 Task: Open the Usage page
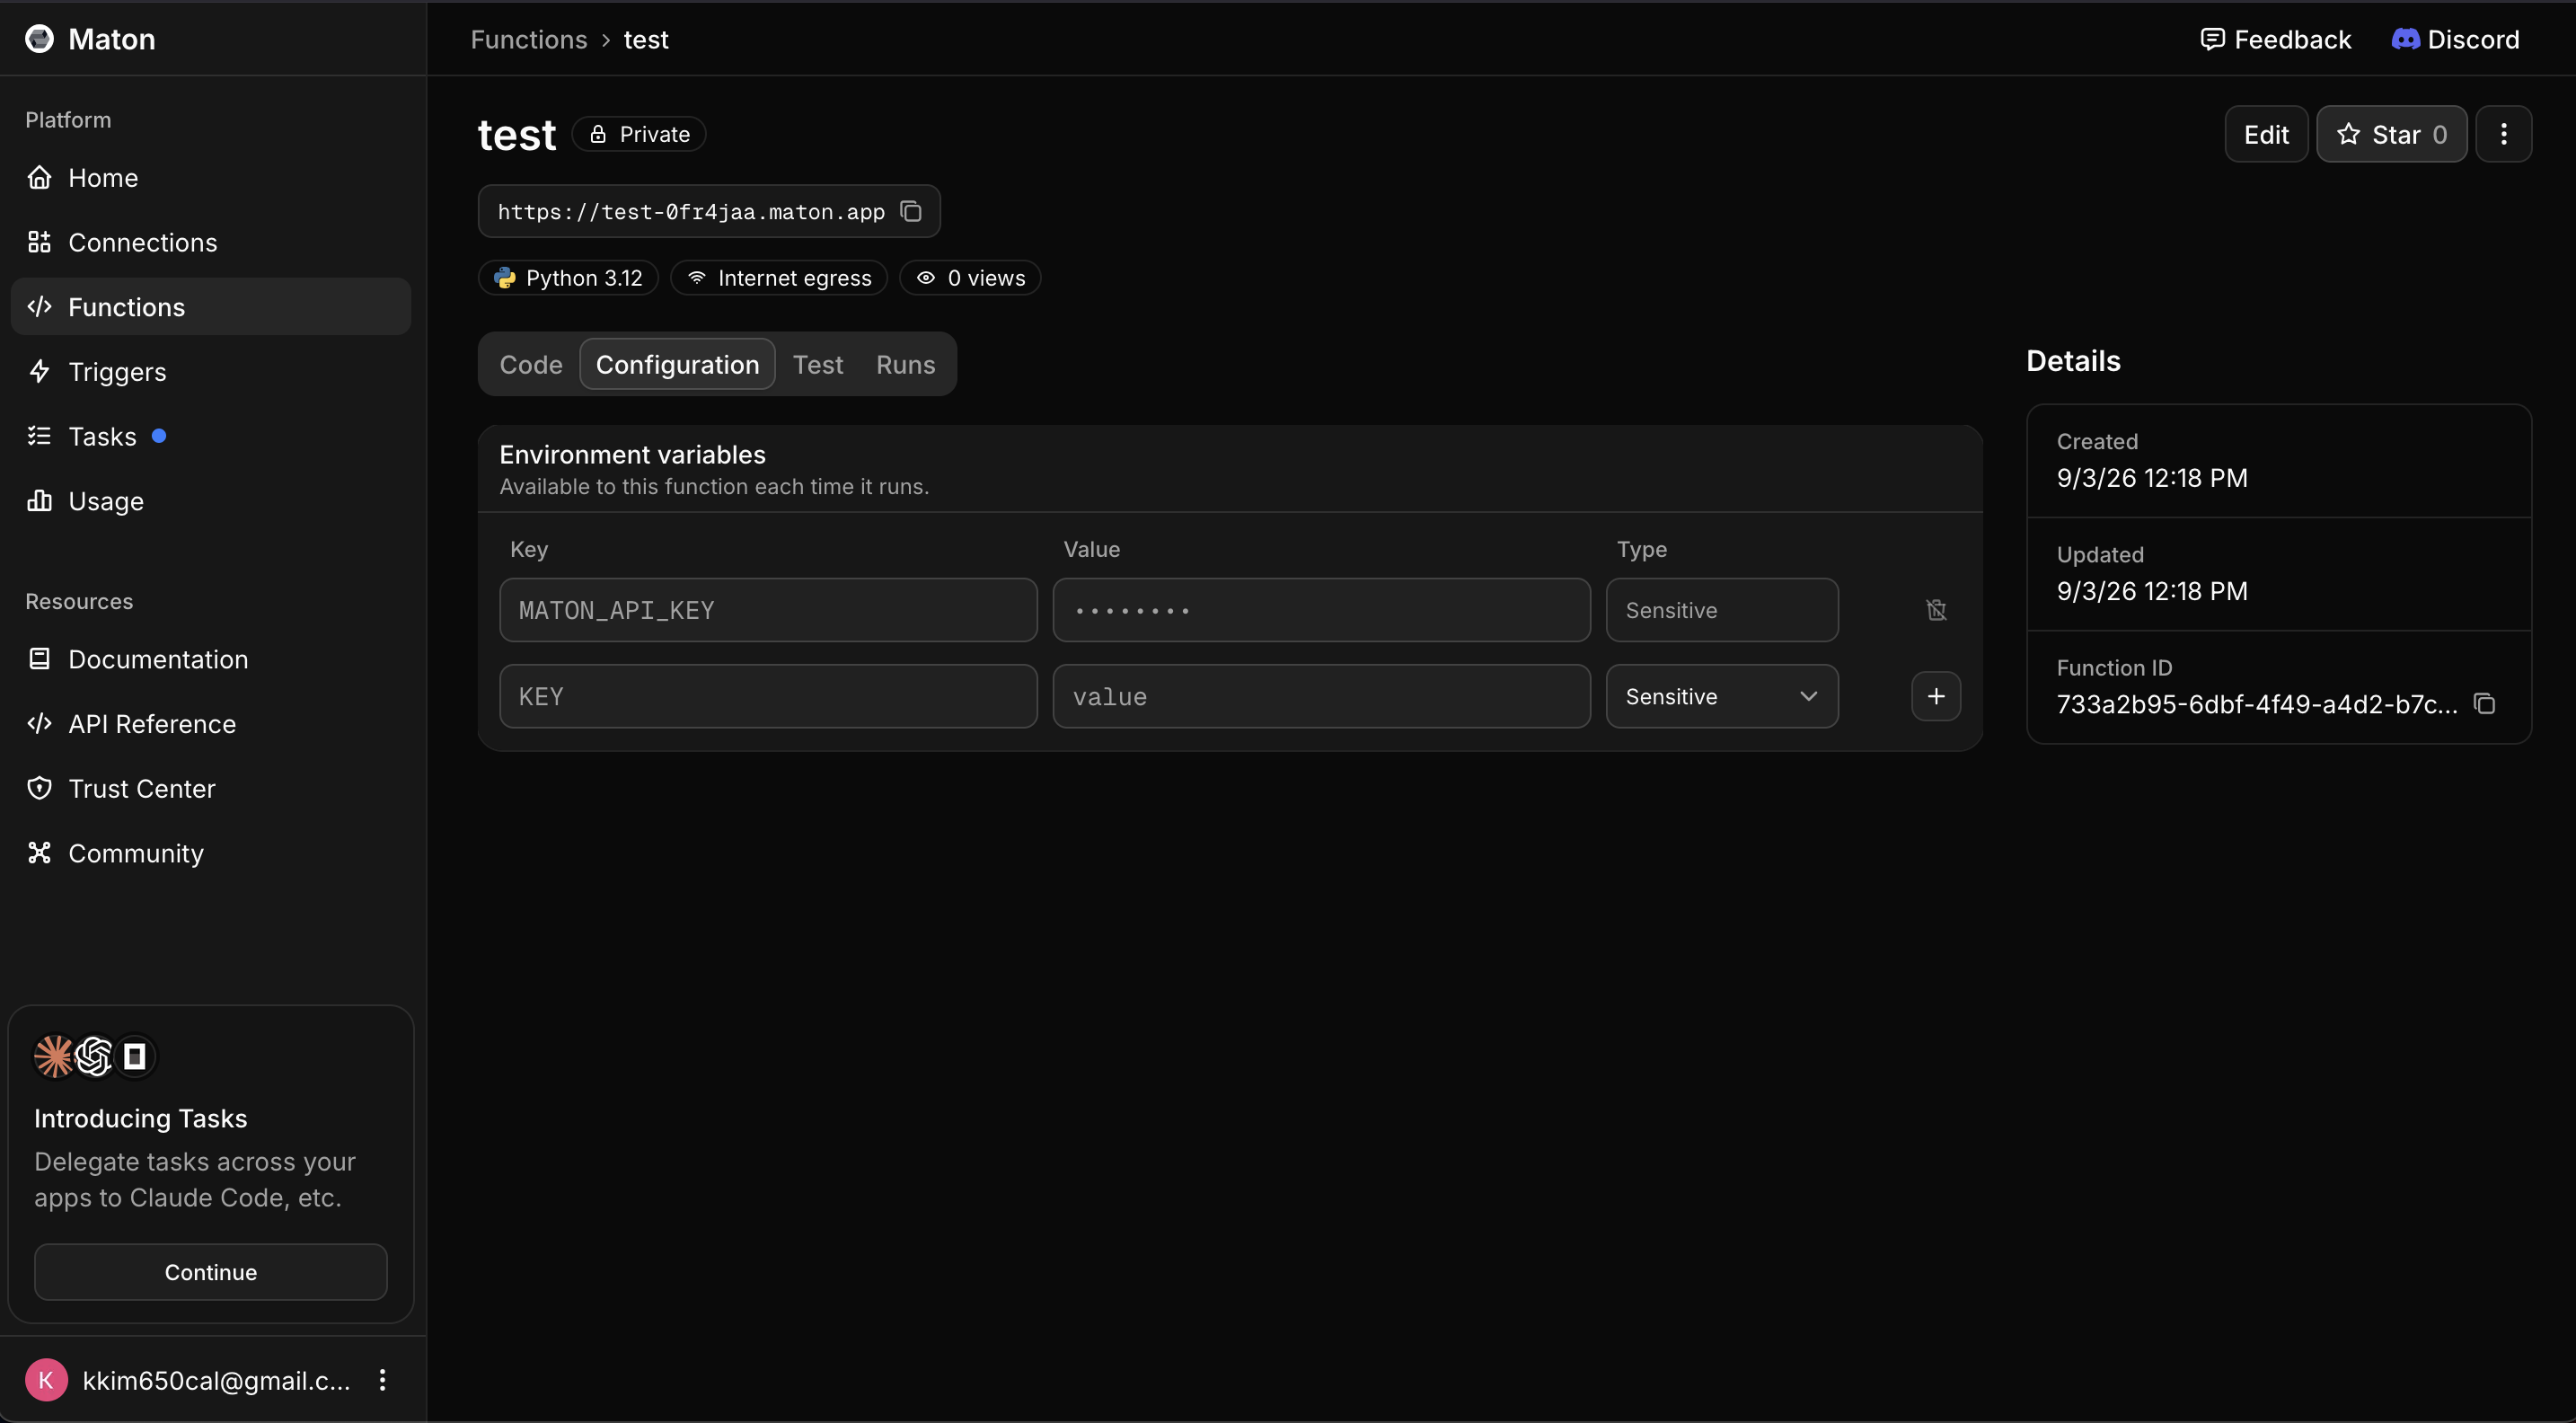coord(210,501)
